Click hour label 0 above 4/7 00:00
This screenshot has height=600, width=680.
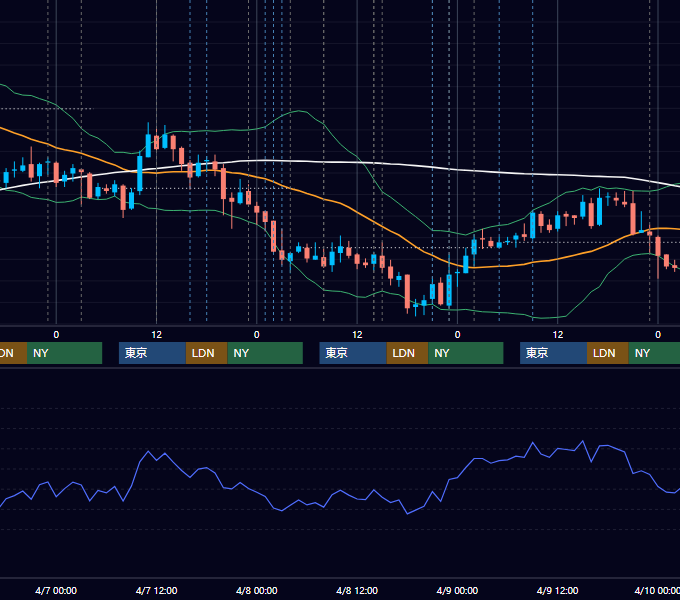[56, 335]
